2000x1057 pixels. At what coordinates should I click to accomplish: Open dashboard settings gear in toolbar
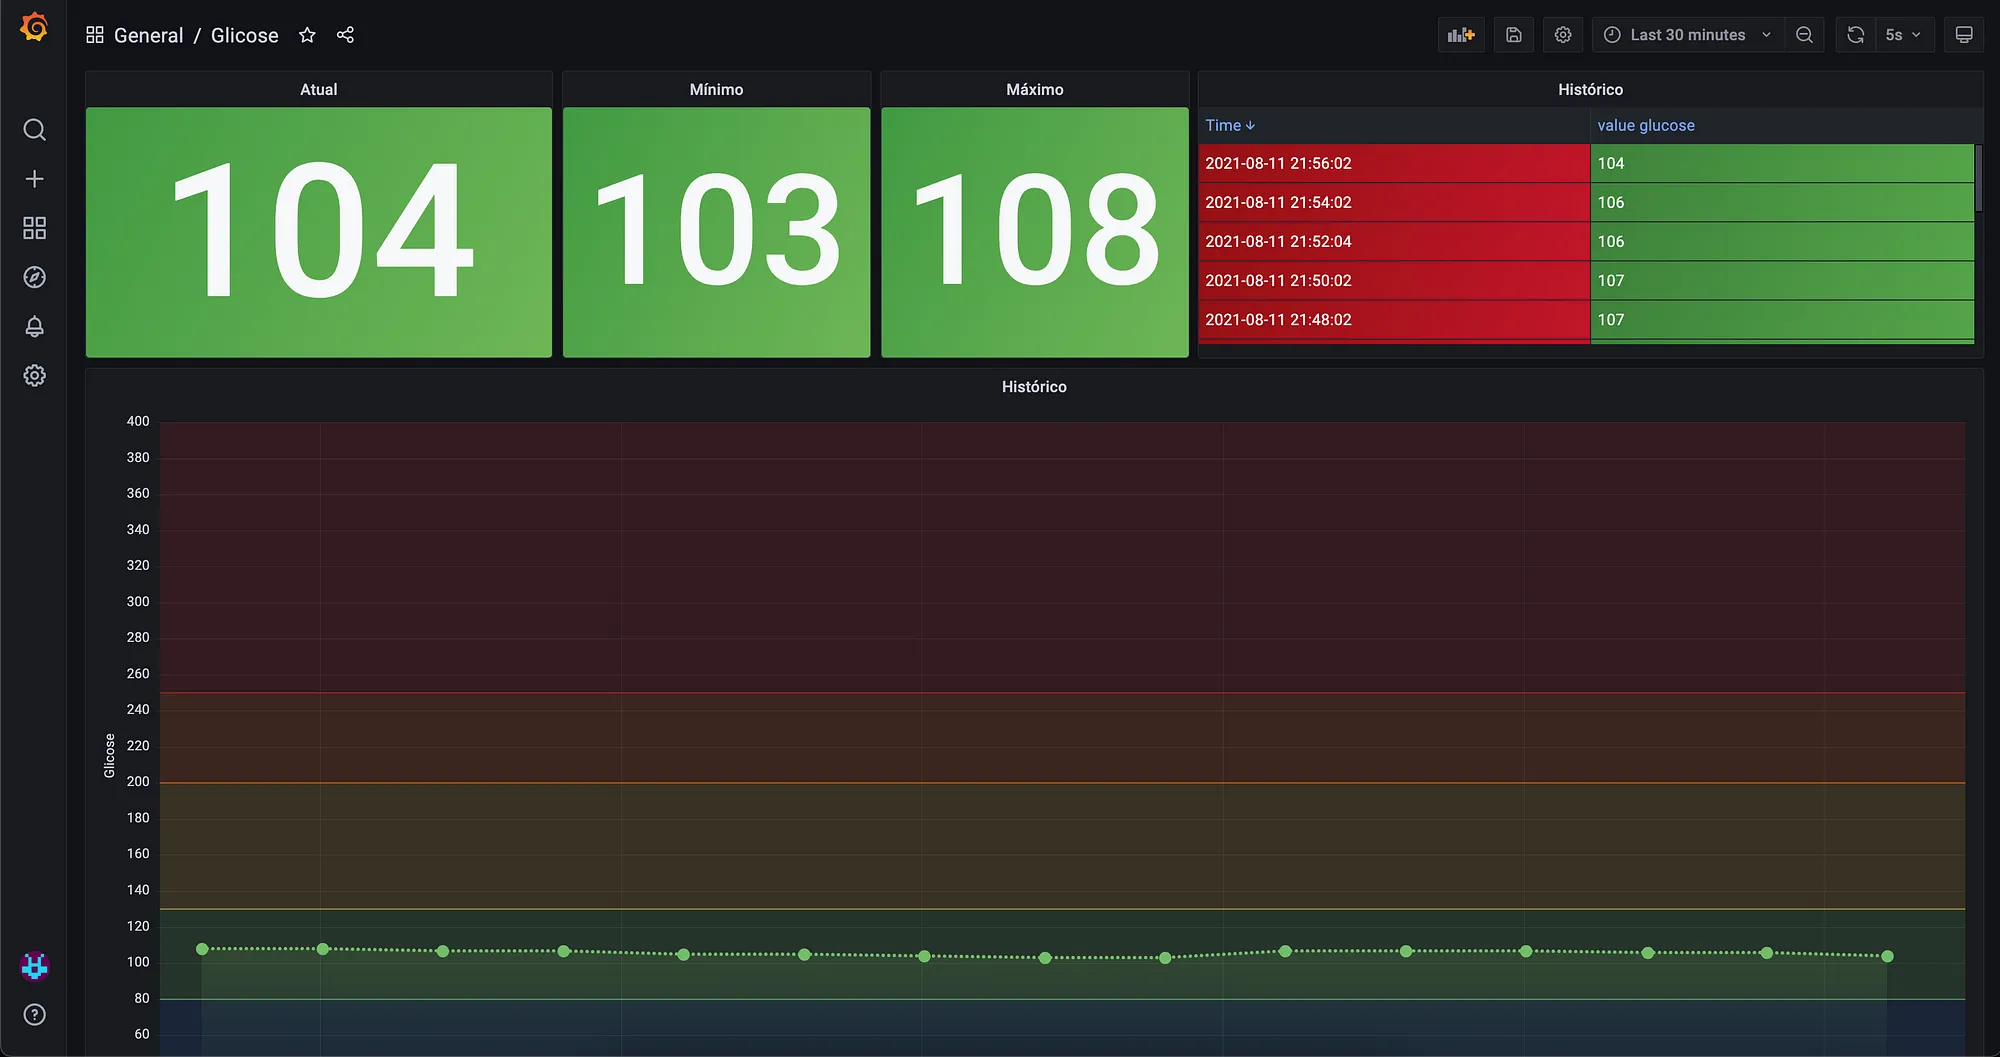1563,35
